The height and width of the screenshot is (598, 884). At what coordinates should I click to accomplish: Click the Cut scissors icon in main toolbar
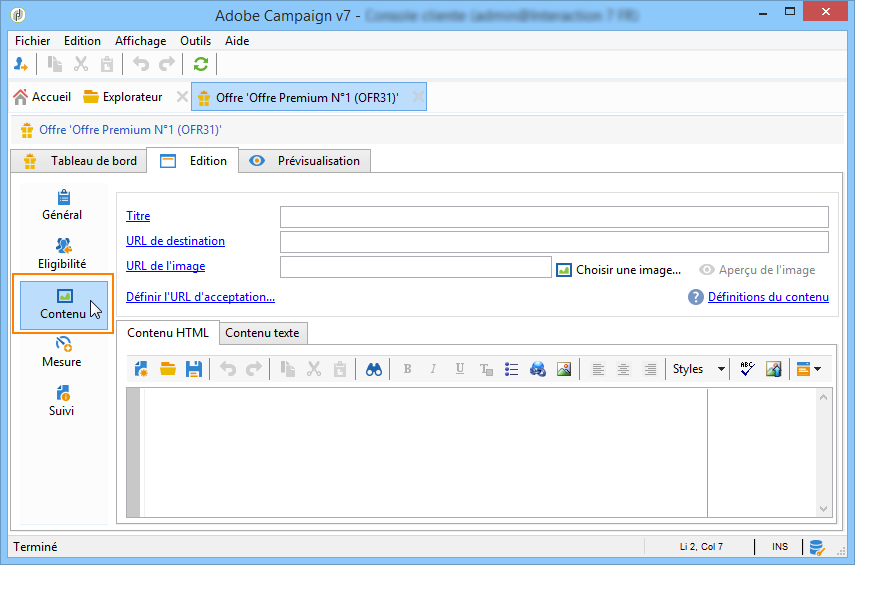tap(81, 64)
